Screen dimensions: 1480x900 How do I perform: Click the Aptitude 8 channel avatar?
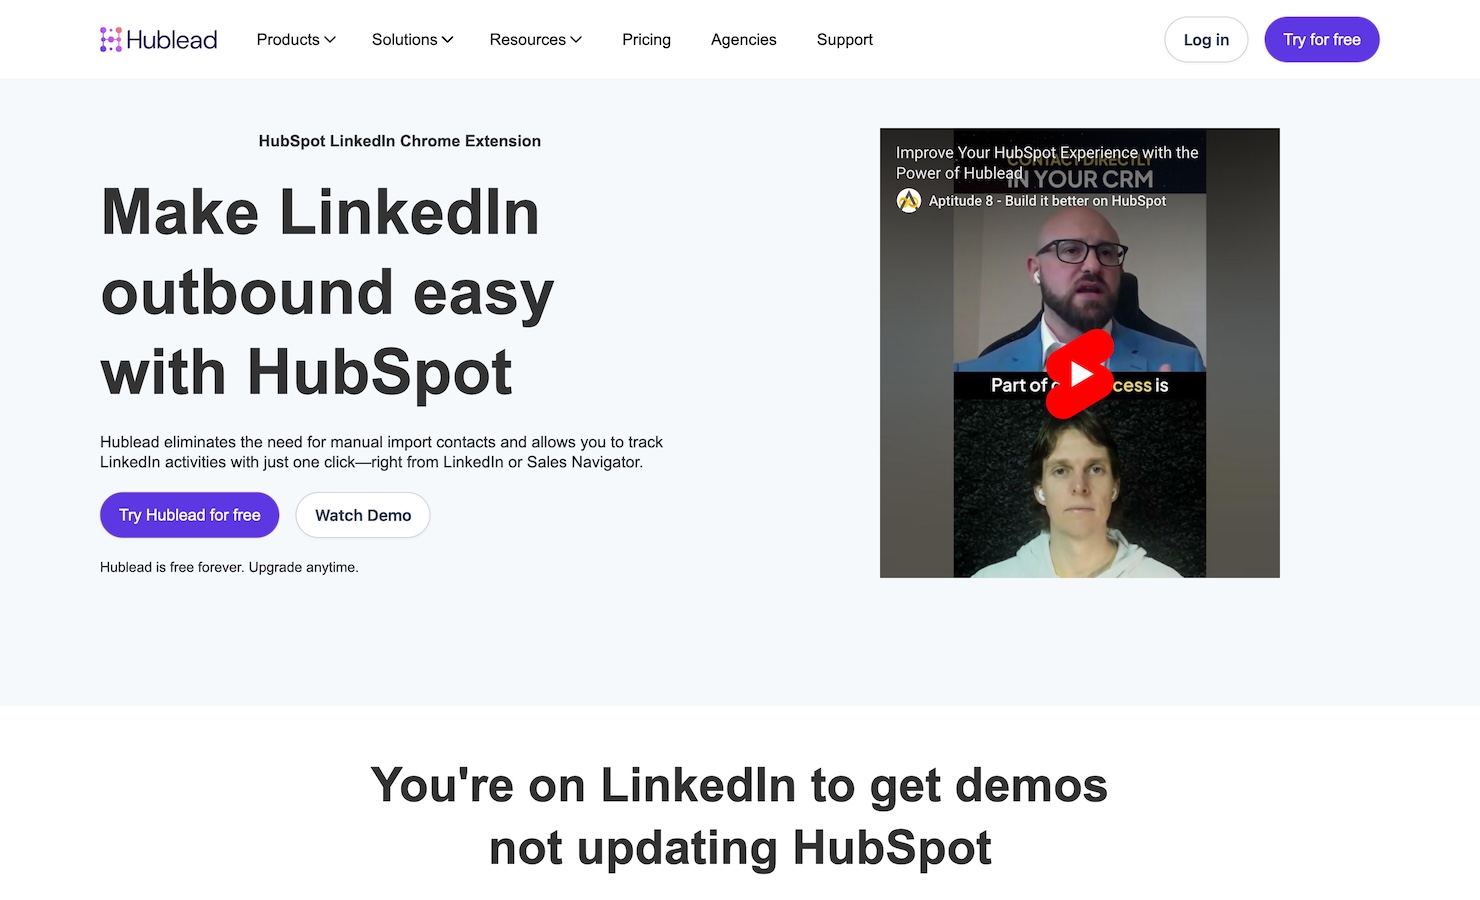(908, 201)
